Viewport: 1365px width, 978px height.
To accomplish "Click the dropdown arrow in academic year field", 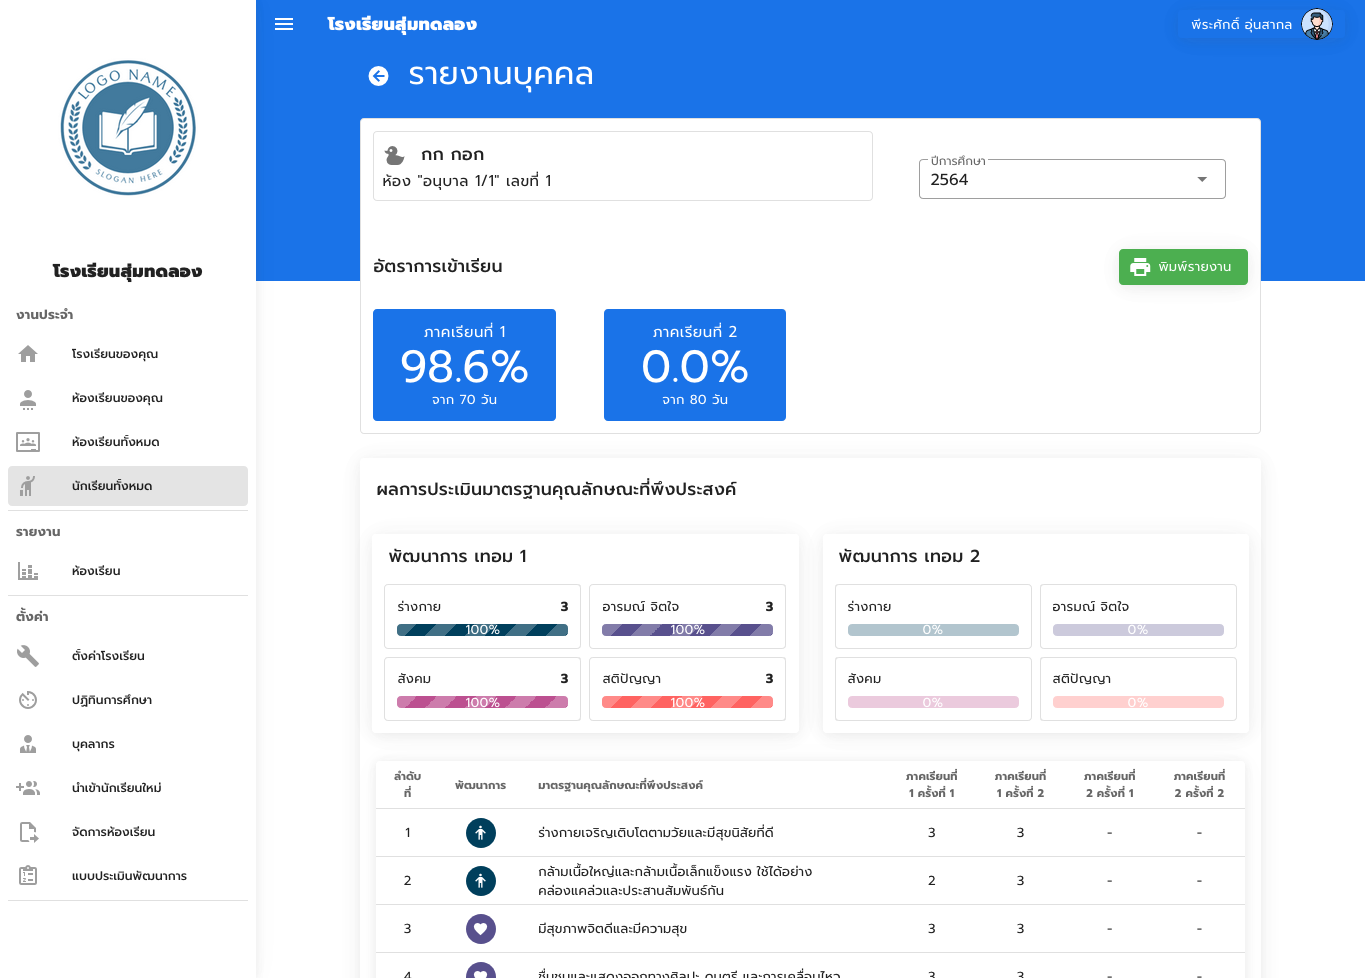I will pos(1202,180).
